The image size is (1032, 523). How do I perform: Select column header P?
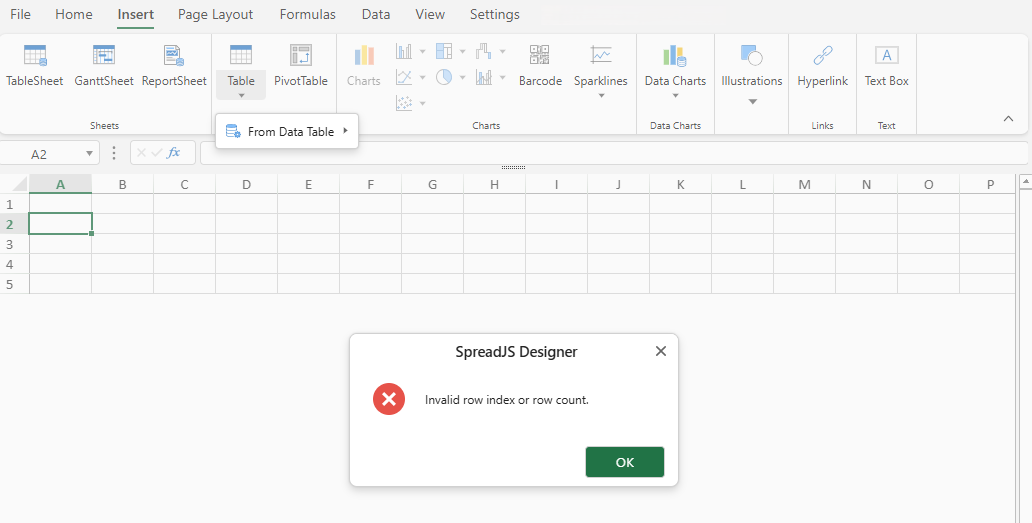tap(990, 184)
